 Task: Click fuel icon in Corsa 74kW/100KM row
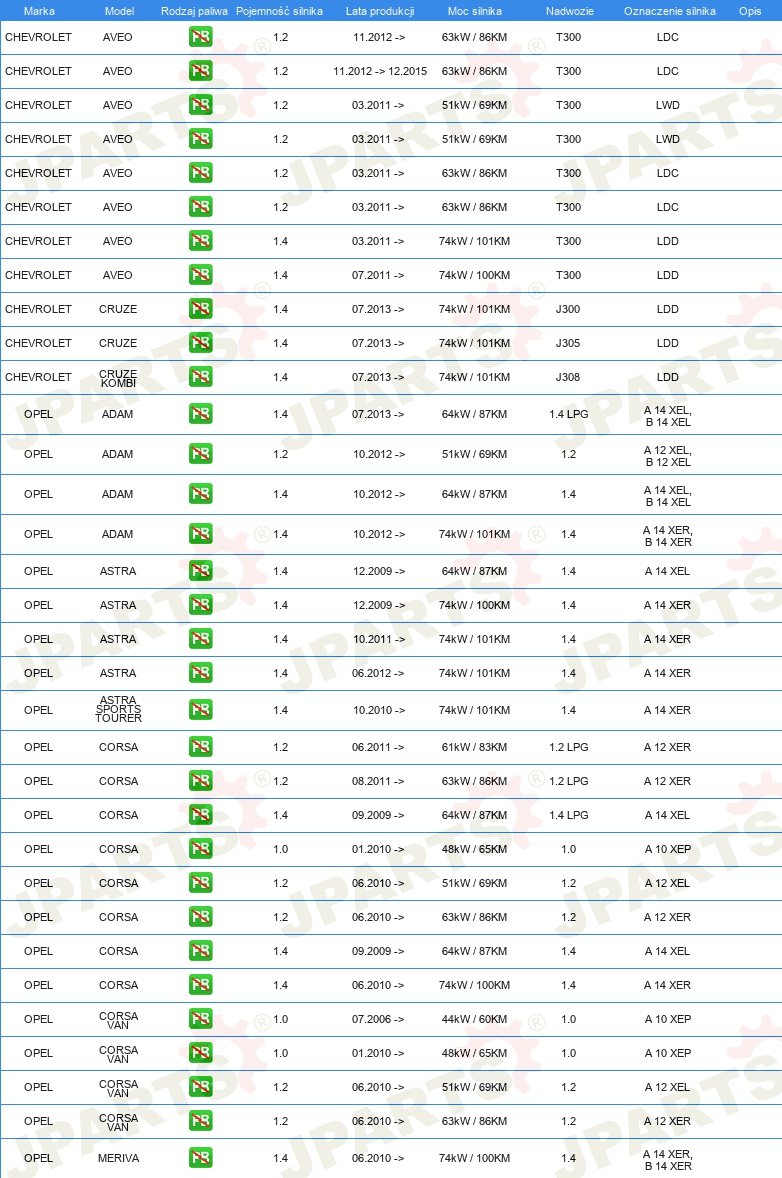point(201,985)
